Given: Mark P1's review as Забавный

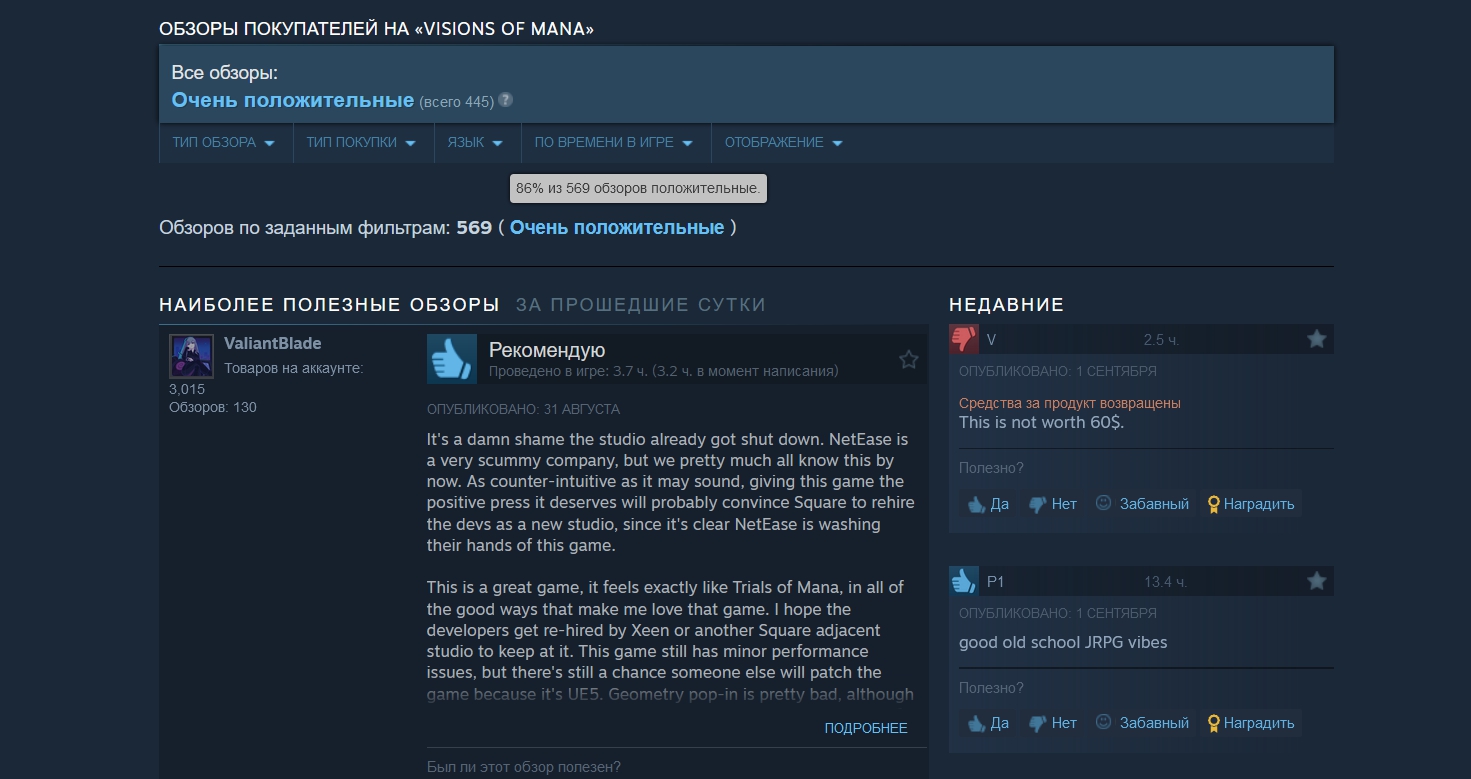Looking at the screenshot, I should pos(1143,723).
